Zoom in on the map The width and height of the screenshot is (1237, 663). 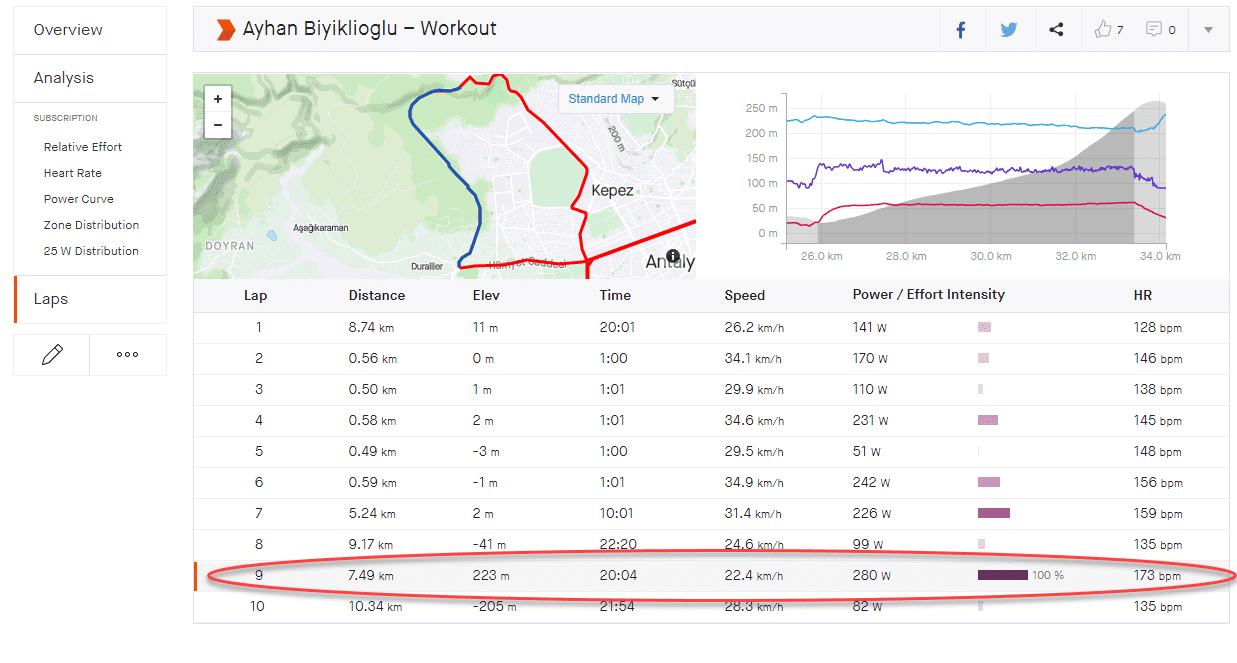tap(217, 99)
